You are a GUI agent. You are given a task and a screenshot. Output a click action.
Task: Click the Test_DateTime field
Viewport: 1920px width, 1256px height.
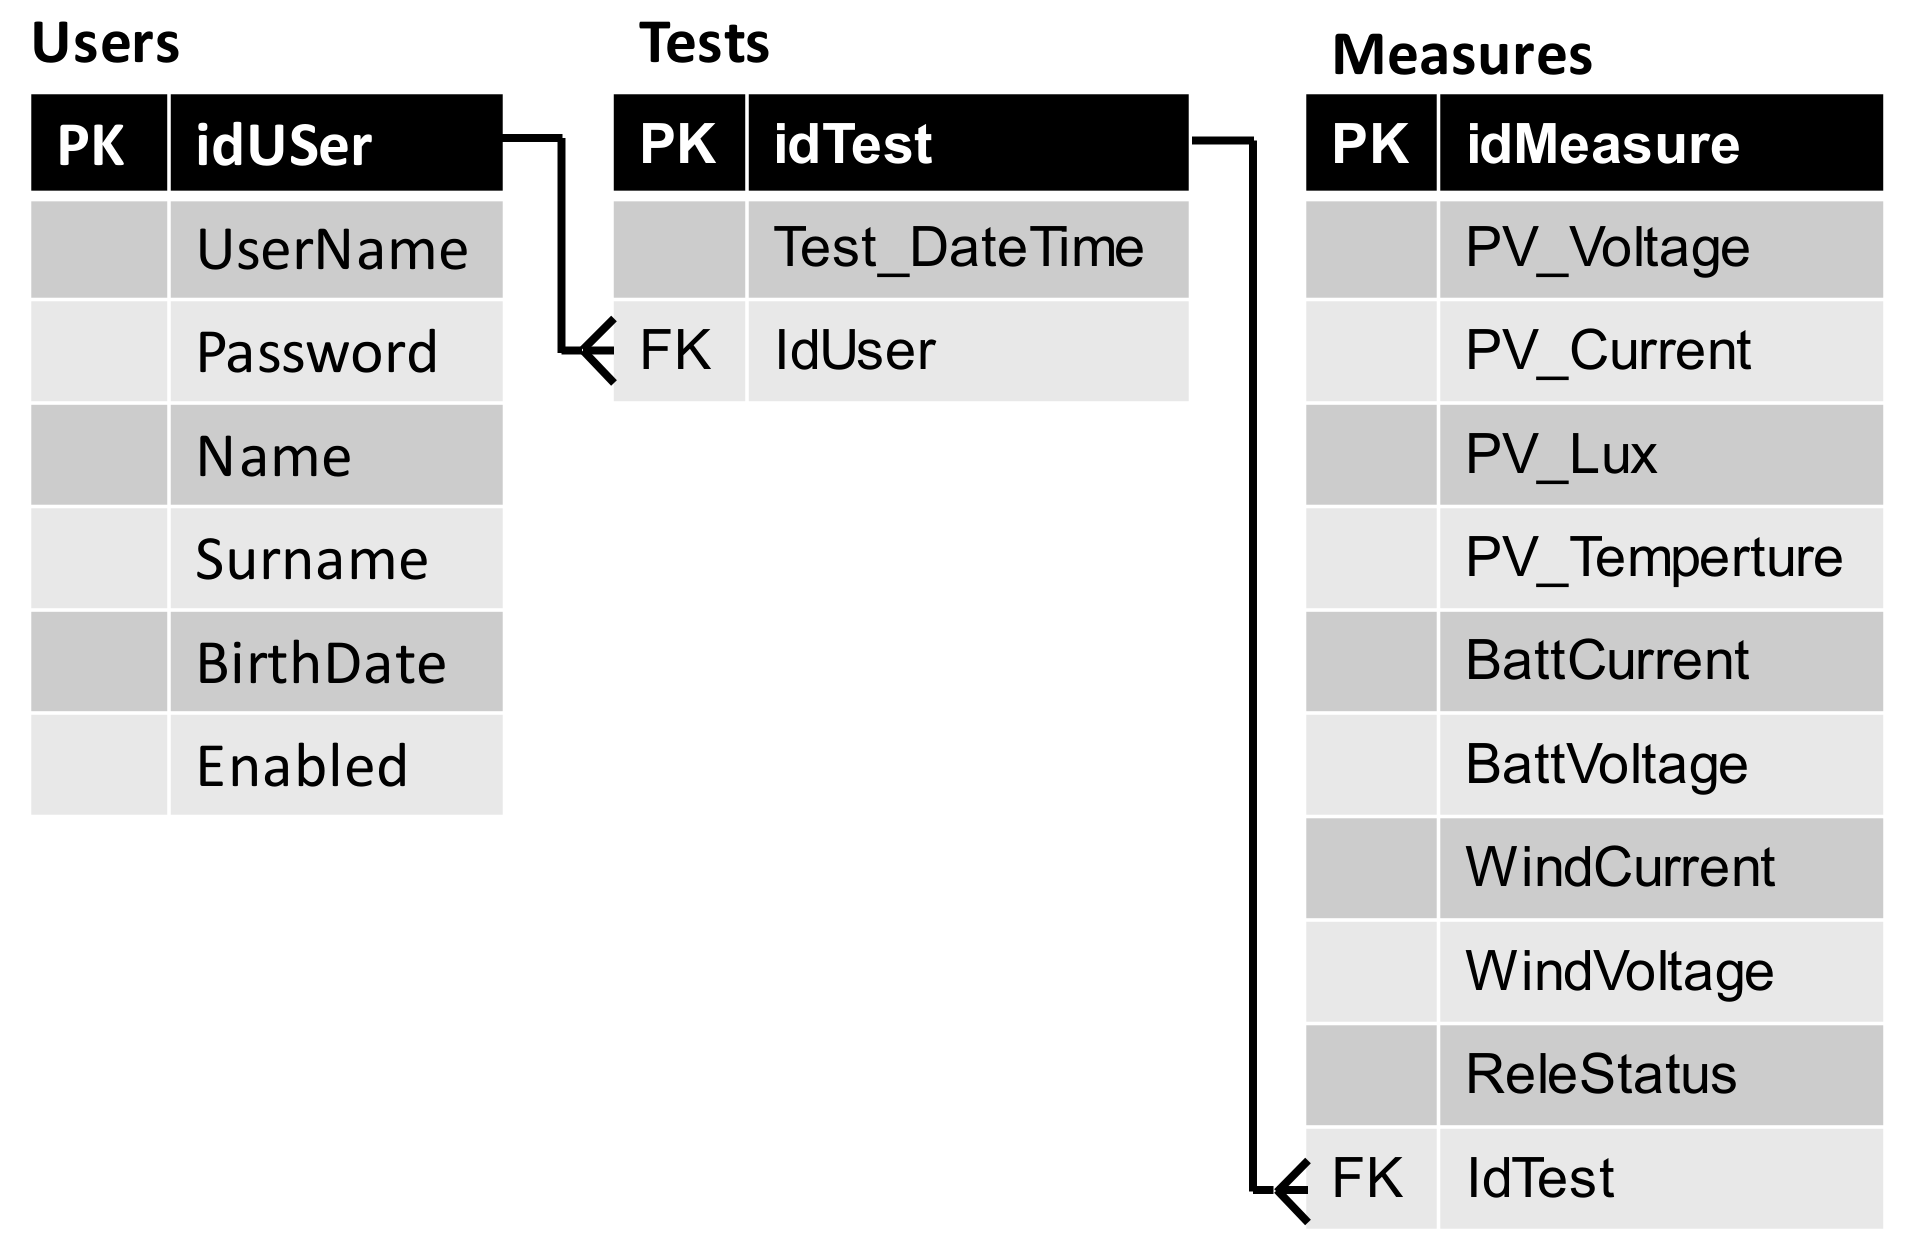coord(958,248)
